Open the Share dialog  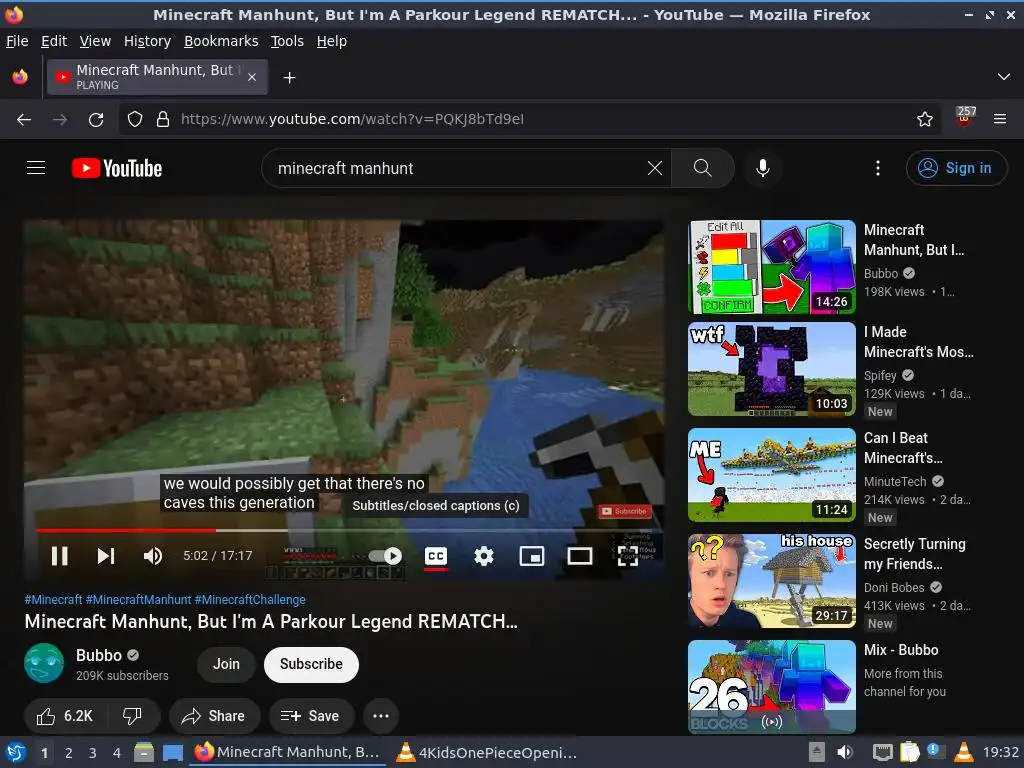[x=214, y=716]
